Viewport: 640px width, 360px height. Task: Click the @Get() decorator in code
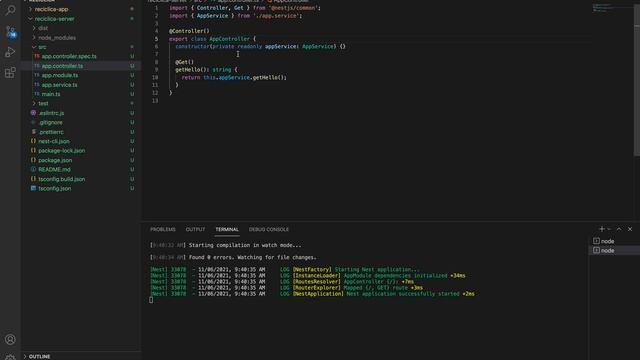click(184, 62)
